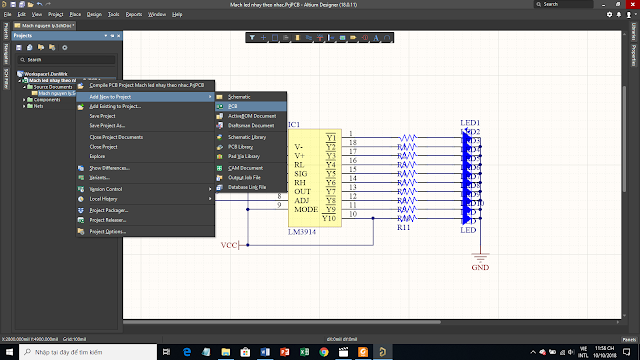This screenshot has height=360, width=640.
Task: Click the vertical scrollbar beside the schematic
Action: 624,139
